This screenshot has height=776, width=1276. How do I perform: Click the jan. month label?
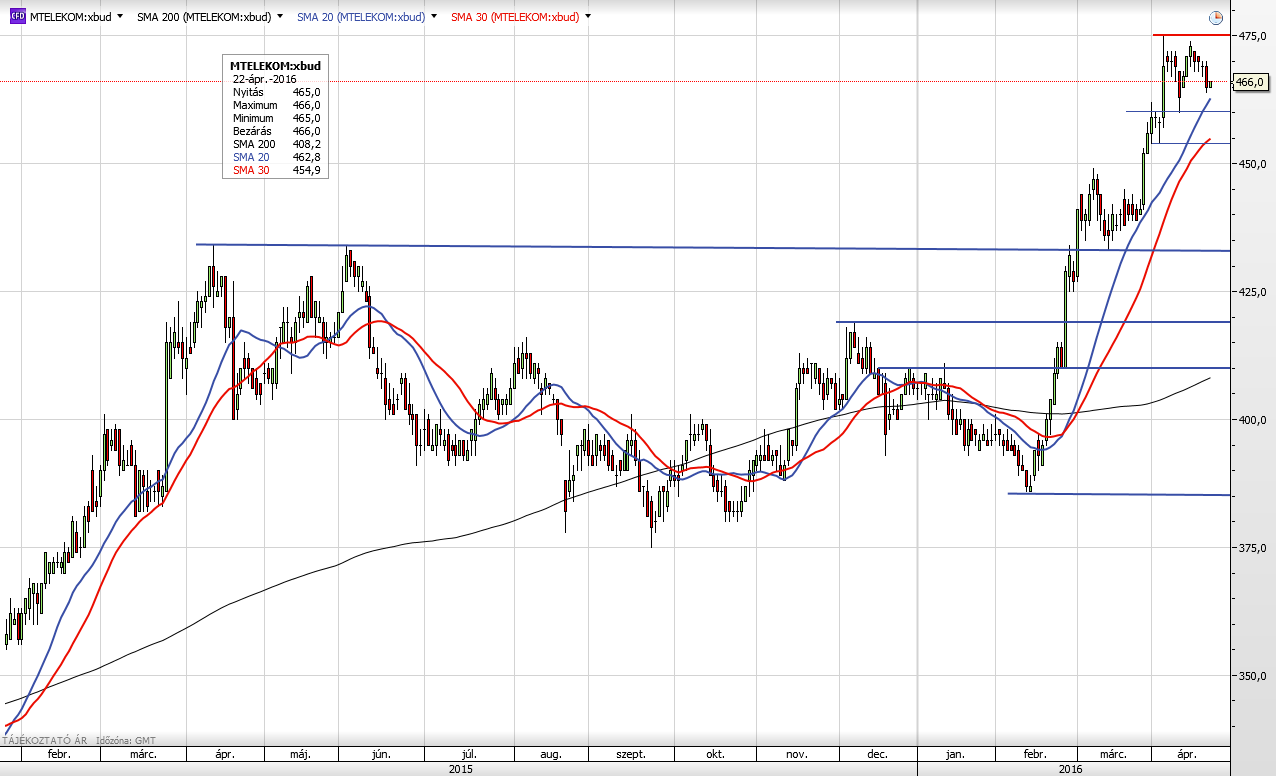click(955, 755)
